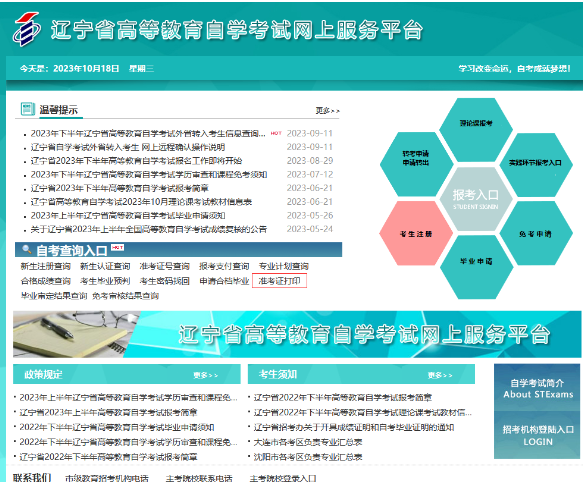Click the central 报考入口 STUDENT SIGNIN hexagon
Image resolution: width=583 pixels, height=482 pixels.
476,199
